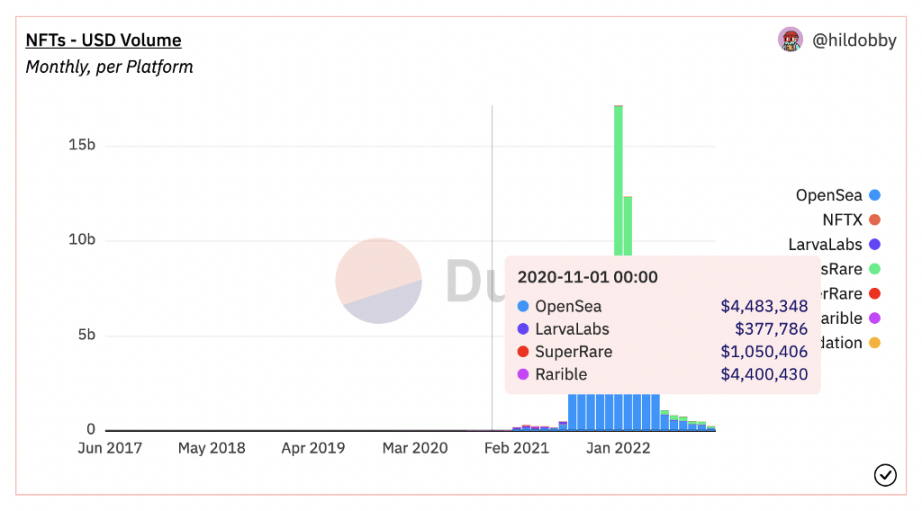Click the OpenSea value $4,483,348
Image resolution: width=922 pixels, height=511 pixels.
click(x=764, y=306)
